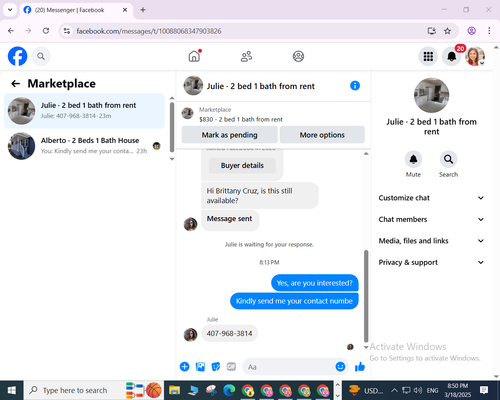Open Chrome profile avatar icon

click(471, 31)
